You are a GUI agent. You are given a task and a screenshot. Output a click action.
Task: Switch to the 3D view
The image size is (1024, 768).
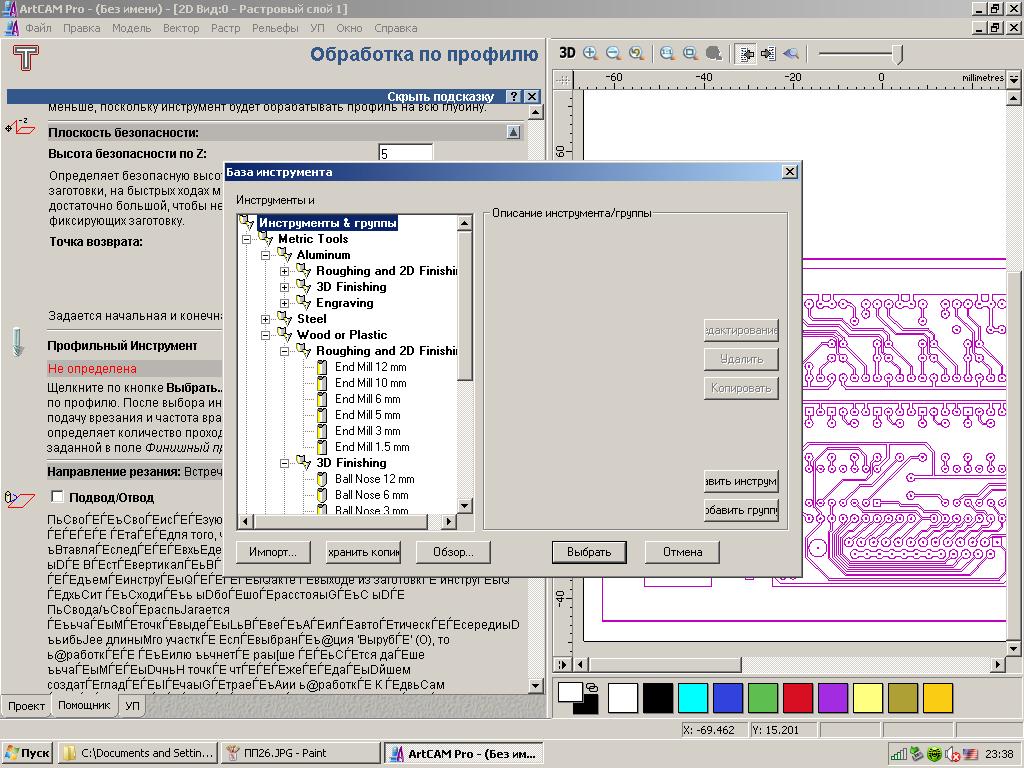[x=567, y=54]
